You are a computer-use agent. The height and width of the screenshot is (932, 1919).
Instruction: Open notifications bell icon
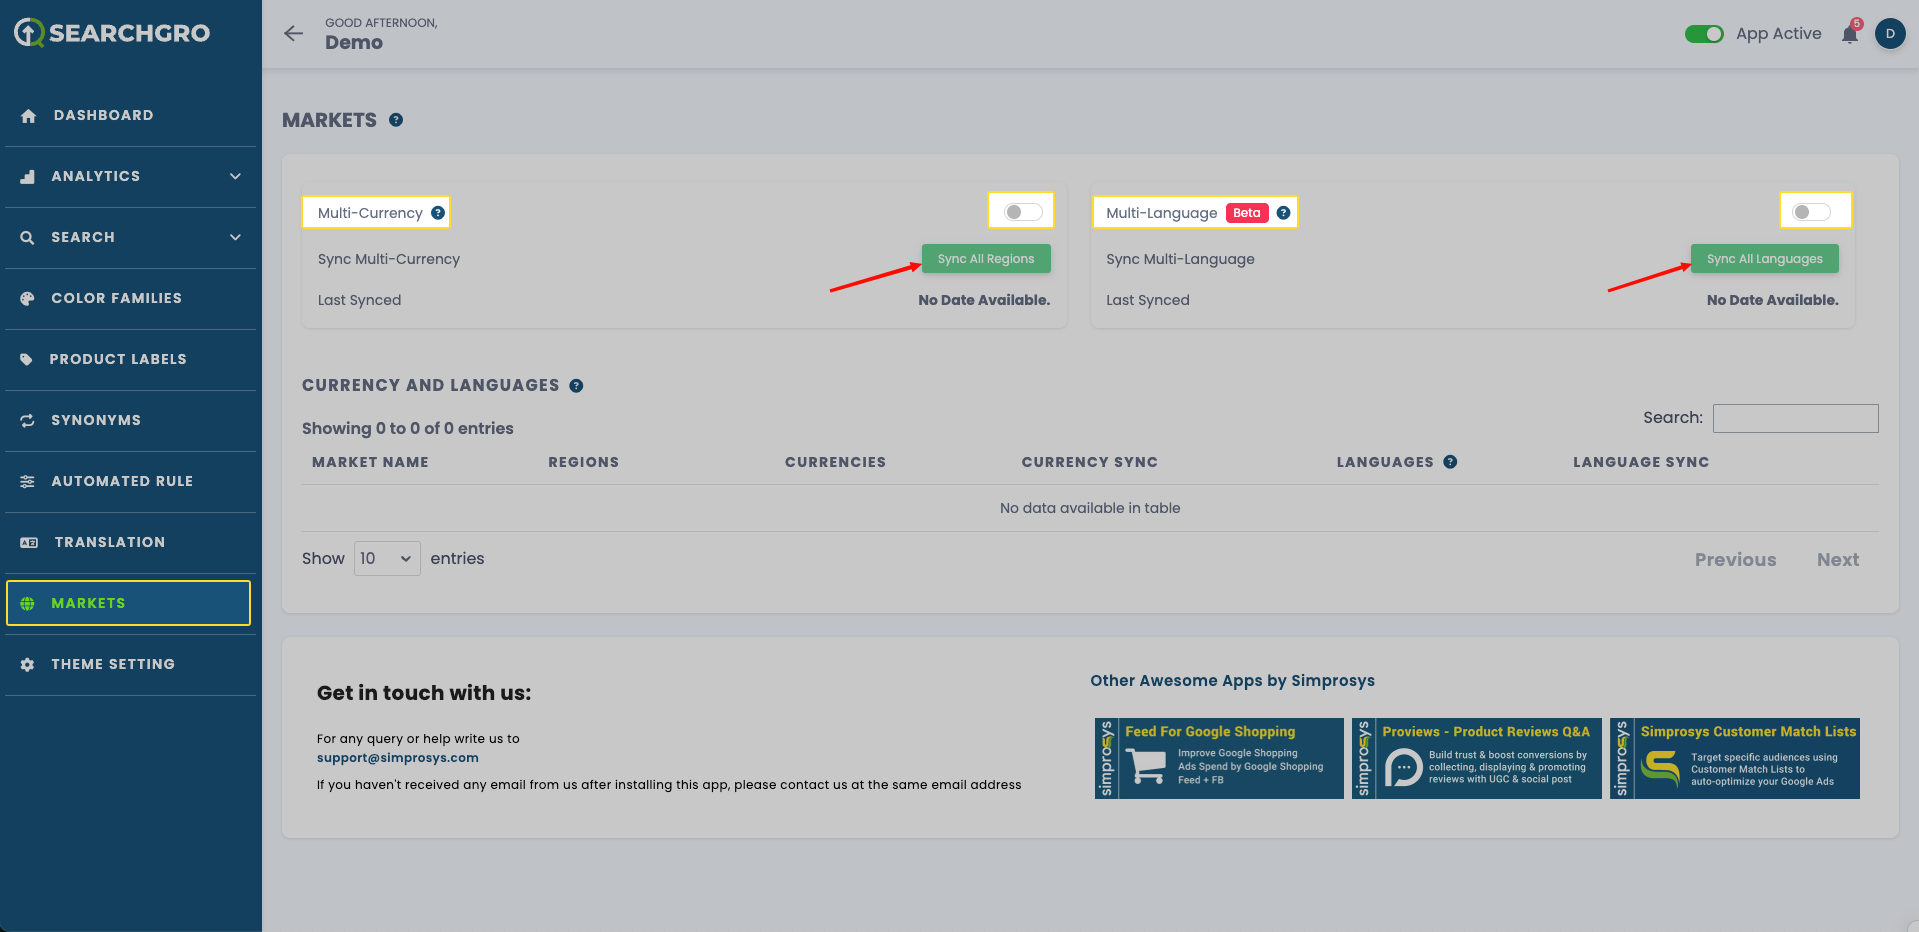click(x=1850, y=34)
